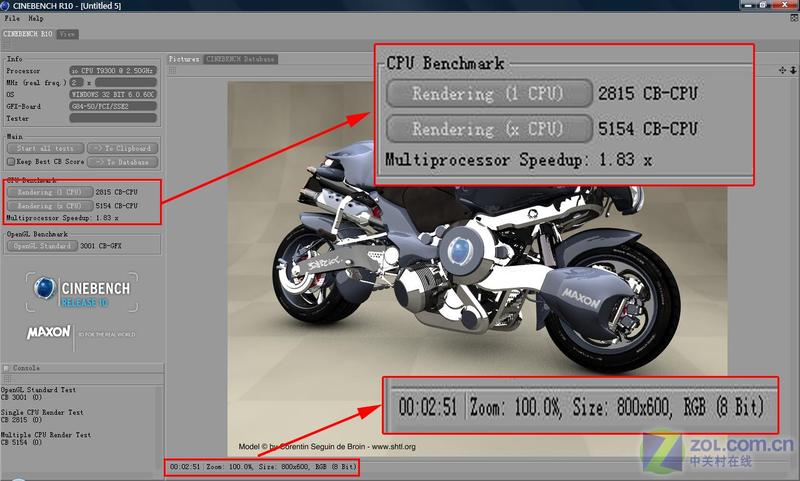Click the GFX-Board info field
800x481 pixels.
(113, 106)
